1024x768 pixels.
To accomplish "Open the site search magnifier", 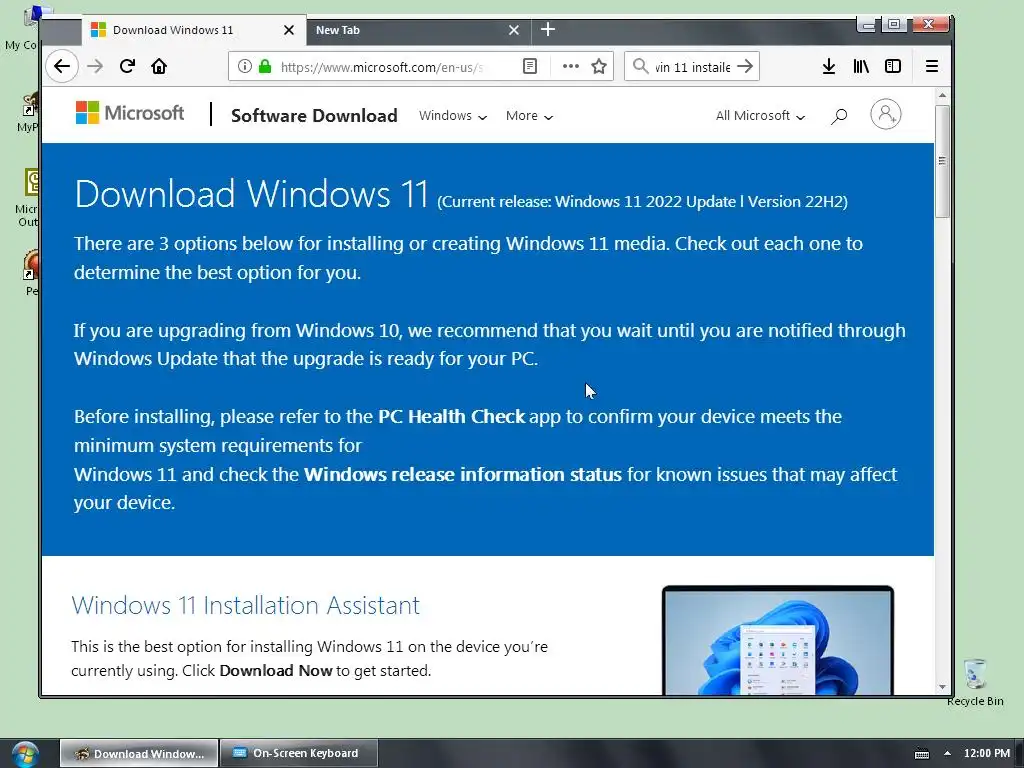I will (839, 116).
